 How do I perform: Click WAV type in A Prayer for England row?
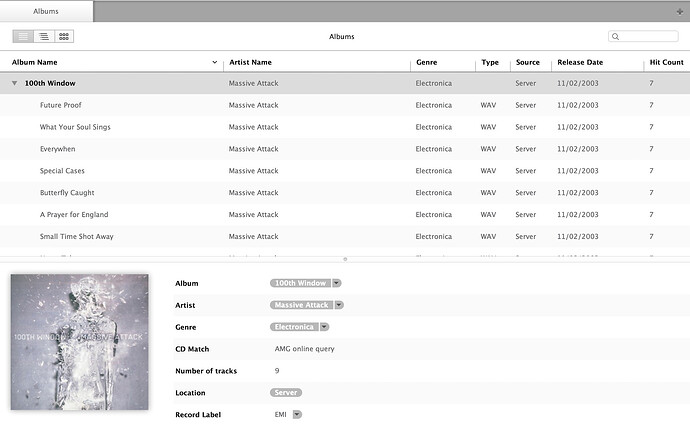(488, 215)
